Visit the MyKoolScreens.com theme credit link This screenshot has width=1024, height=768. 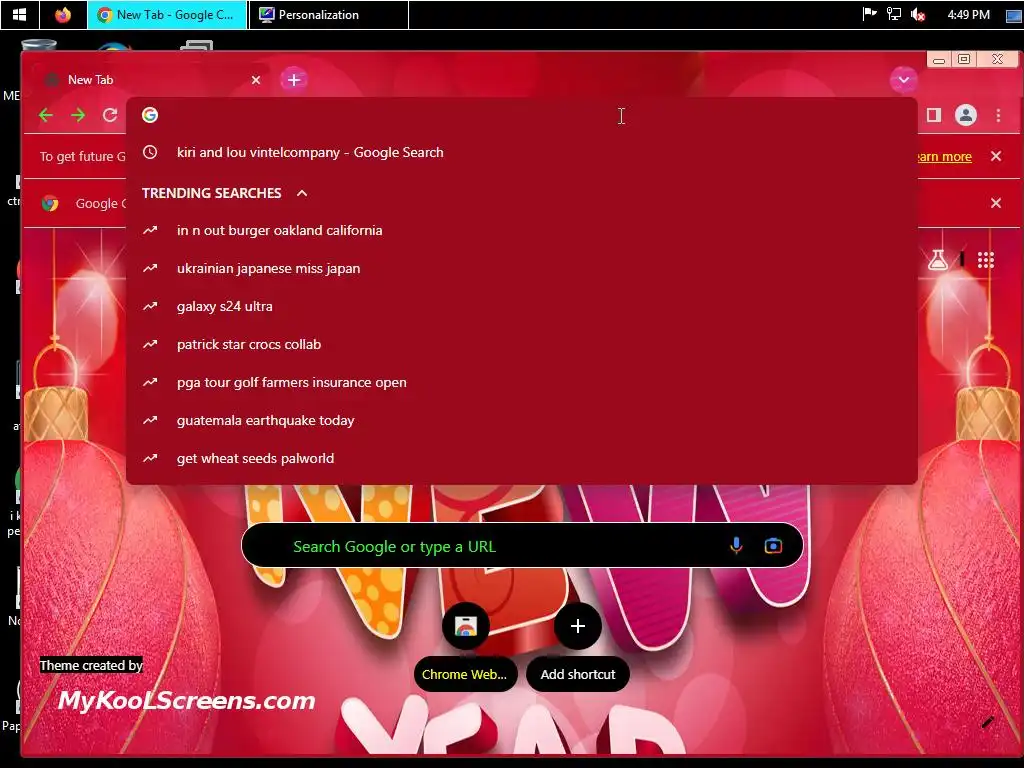tap(187, 701)
